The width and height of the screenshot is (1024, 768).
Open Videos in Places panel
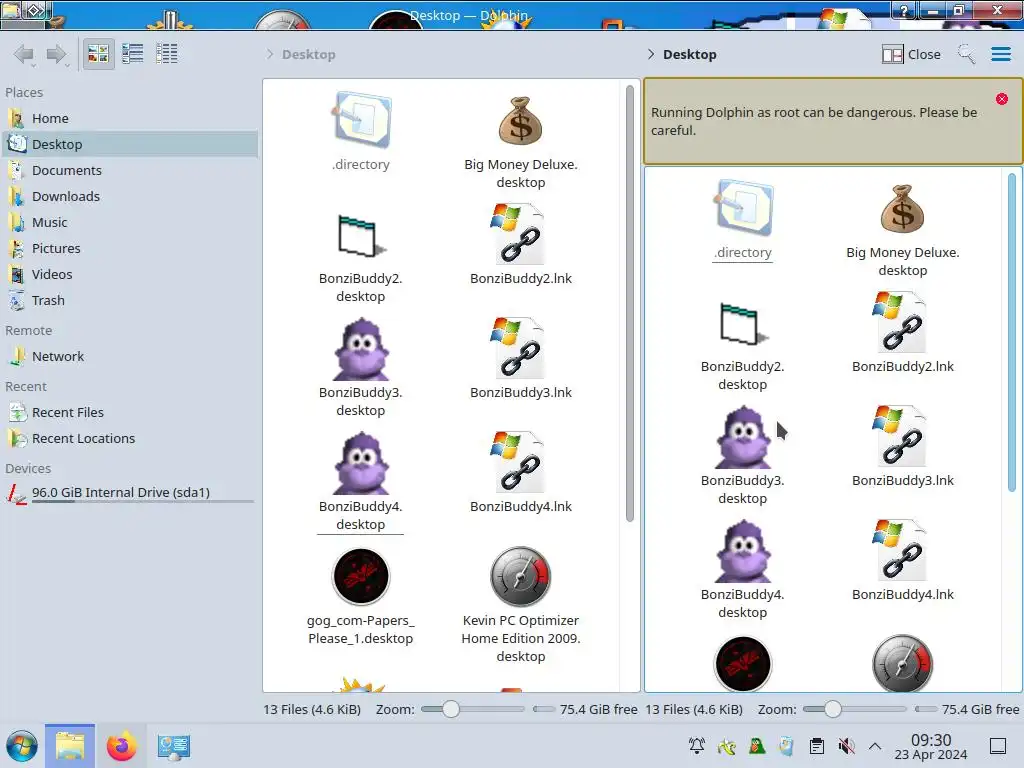coord(130,275)
